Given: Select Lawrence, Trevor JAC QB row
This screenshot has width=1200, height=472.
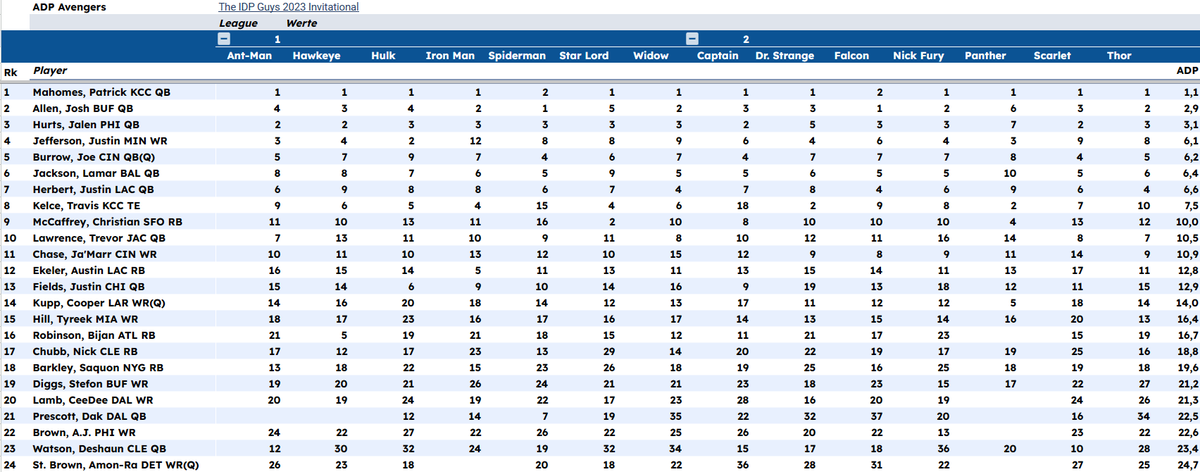Looking at the screenshot, I should [x=600, y=239].
